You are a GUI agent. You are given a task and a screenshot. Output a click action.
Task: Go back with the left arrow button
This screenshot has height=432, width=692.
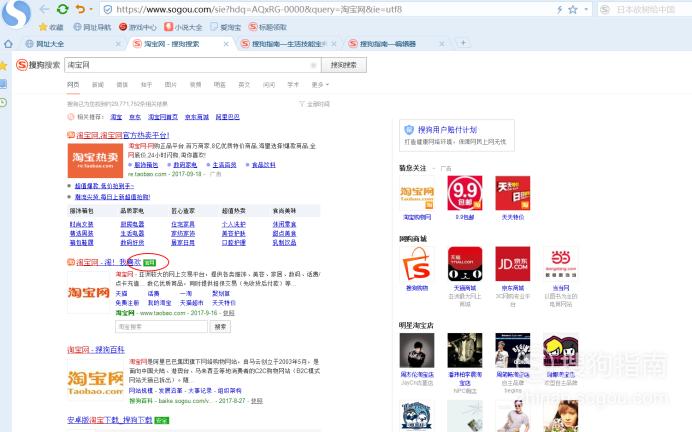[x=45, y=9]
